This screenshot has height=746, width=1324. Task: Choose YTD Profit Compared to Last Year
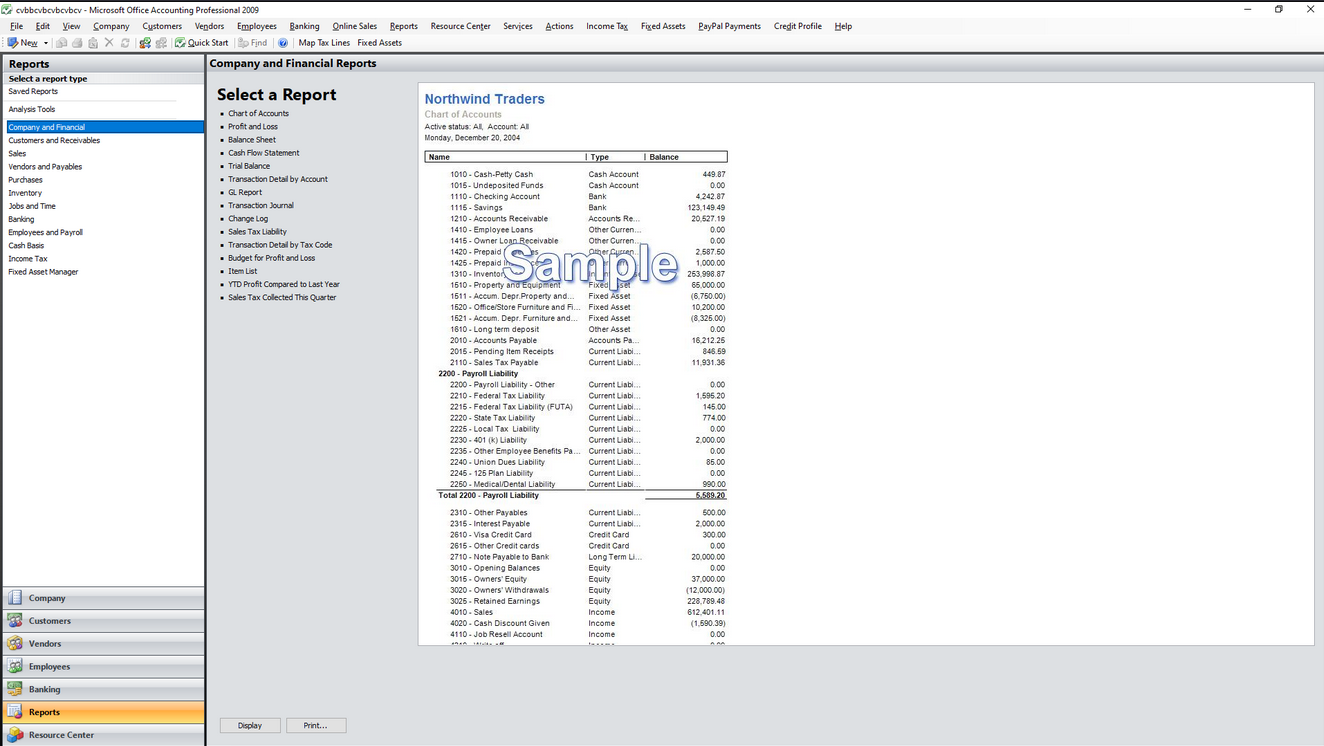click(x=284, y=284)
